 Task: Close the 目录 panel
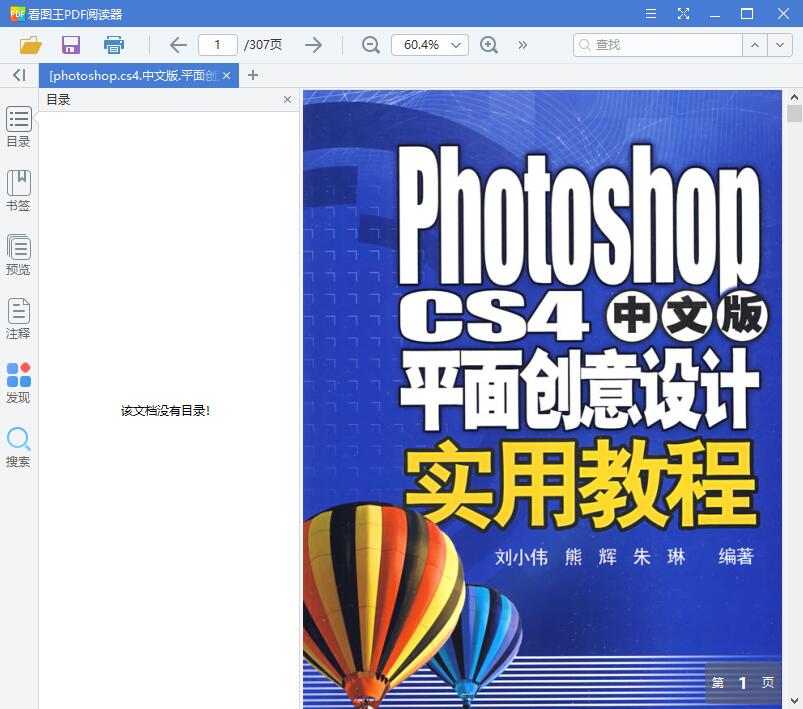287,99
